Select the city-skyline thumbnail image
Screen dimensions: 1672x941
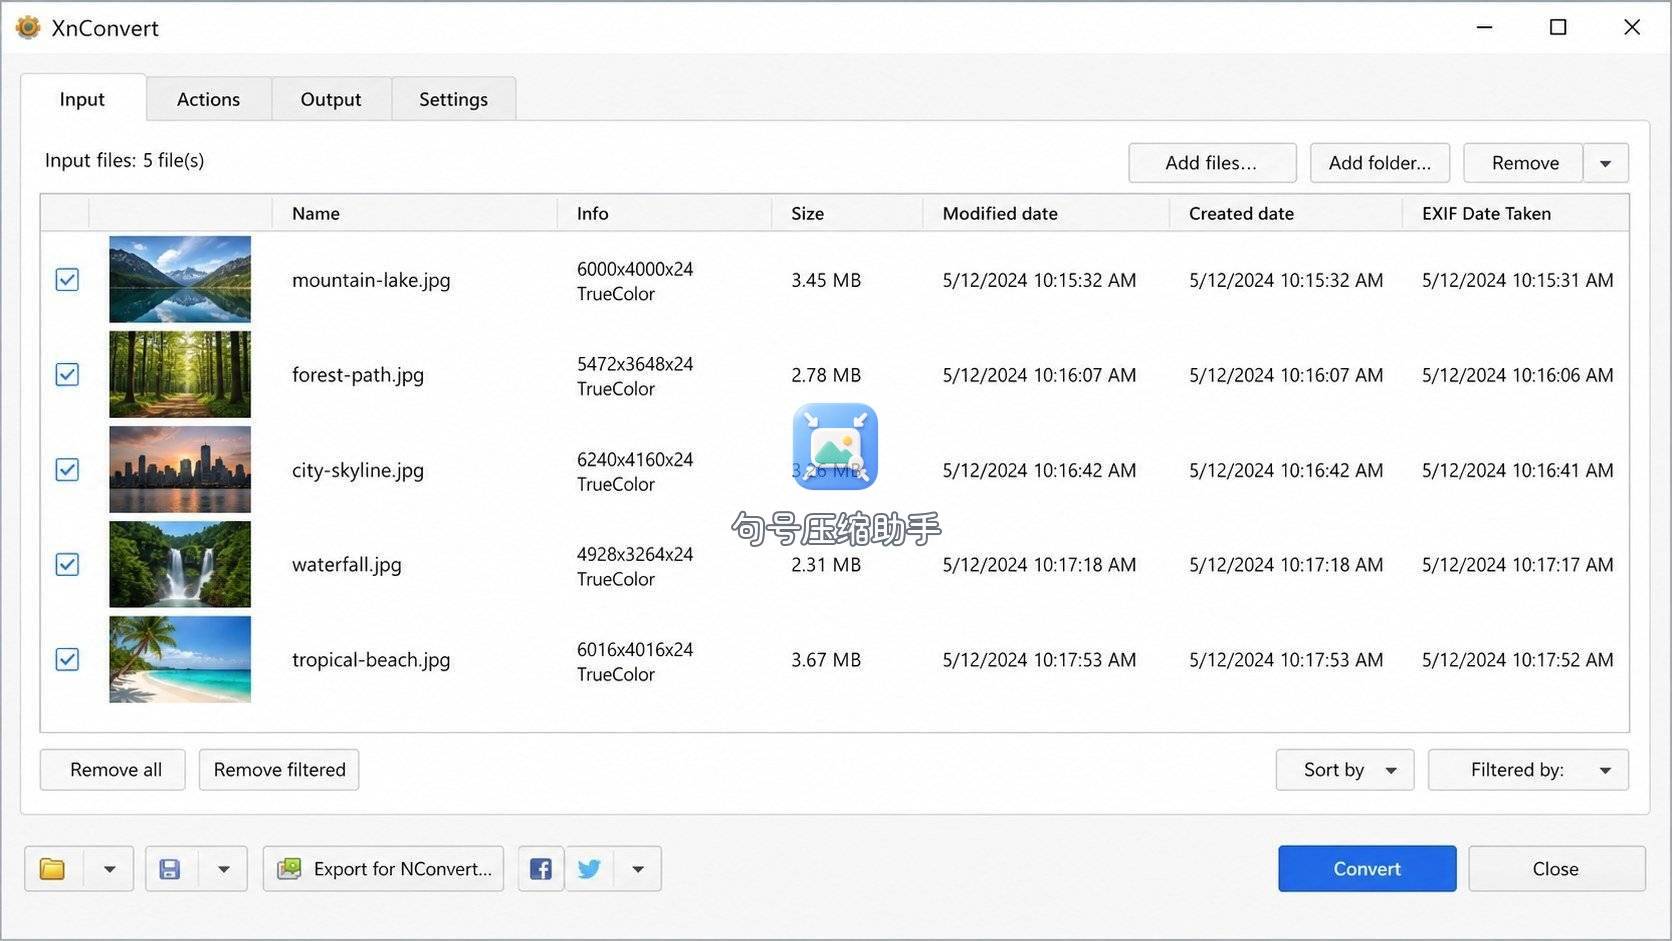[x=180, y=469]
